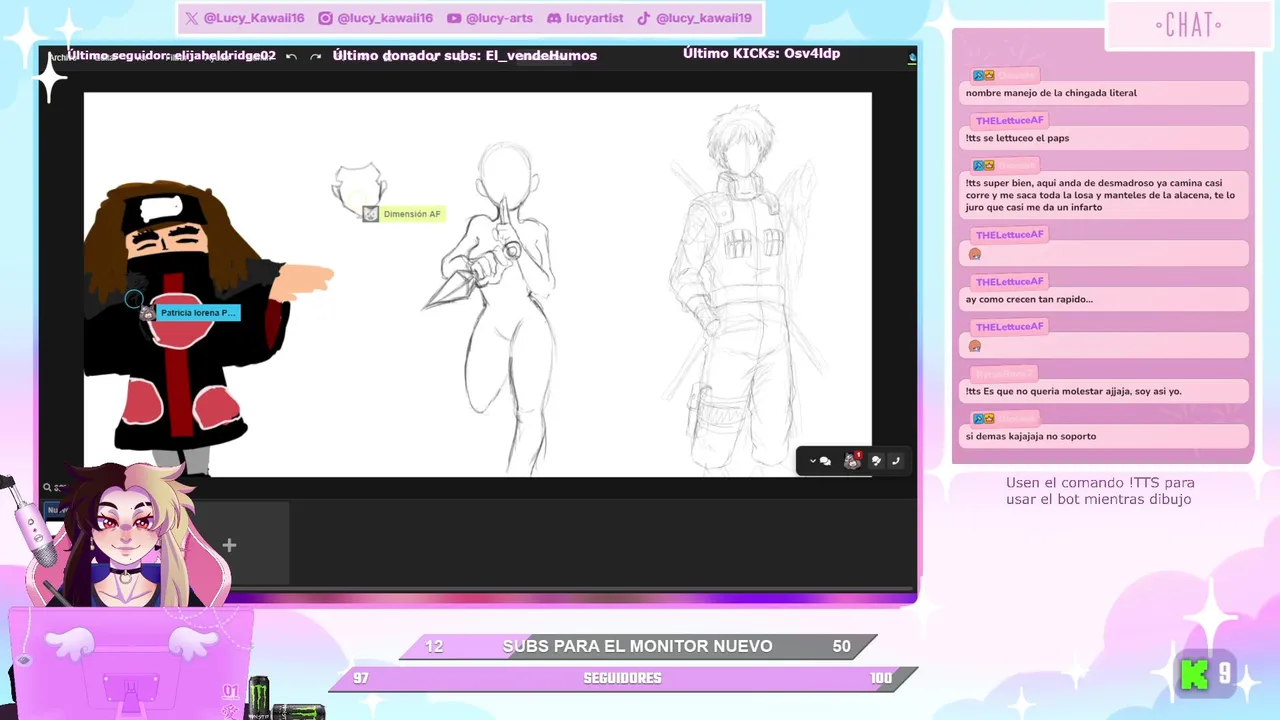Click the green Kick logo badge
Screen dimensions: 1280x720
tap(1194, 675)
